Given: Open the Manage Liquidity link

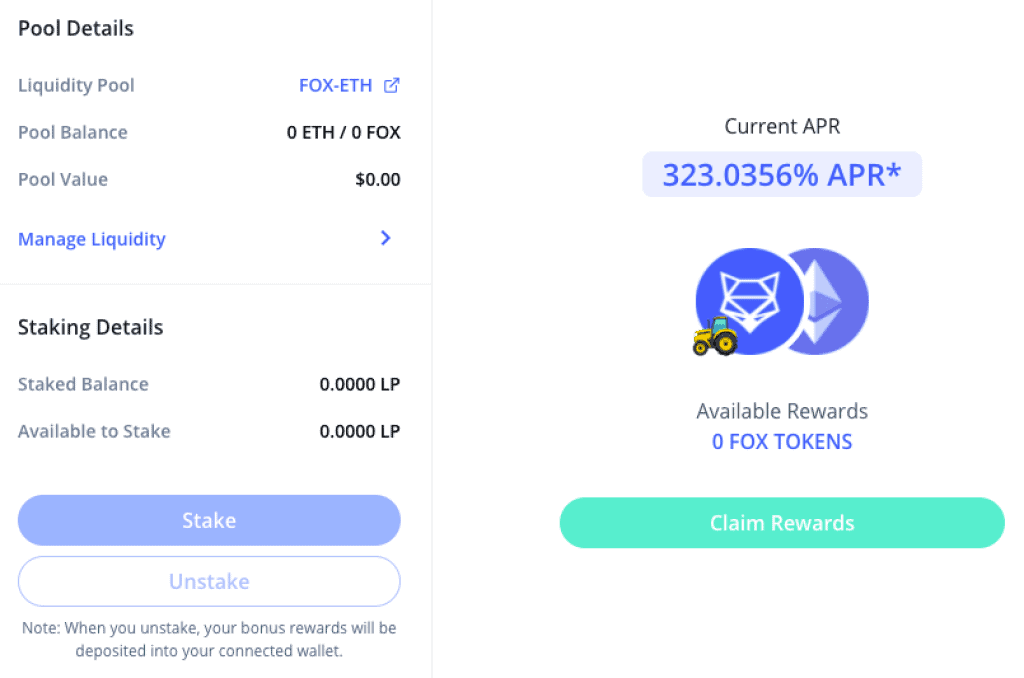Looking at the screenshot, I should pos(92,239).
